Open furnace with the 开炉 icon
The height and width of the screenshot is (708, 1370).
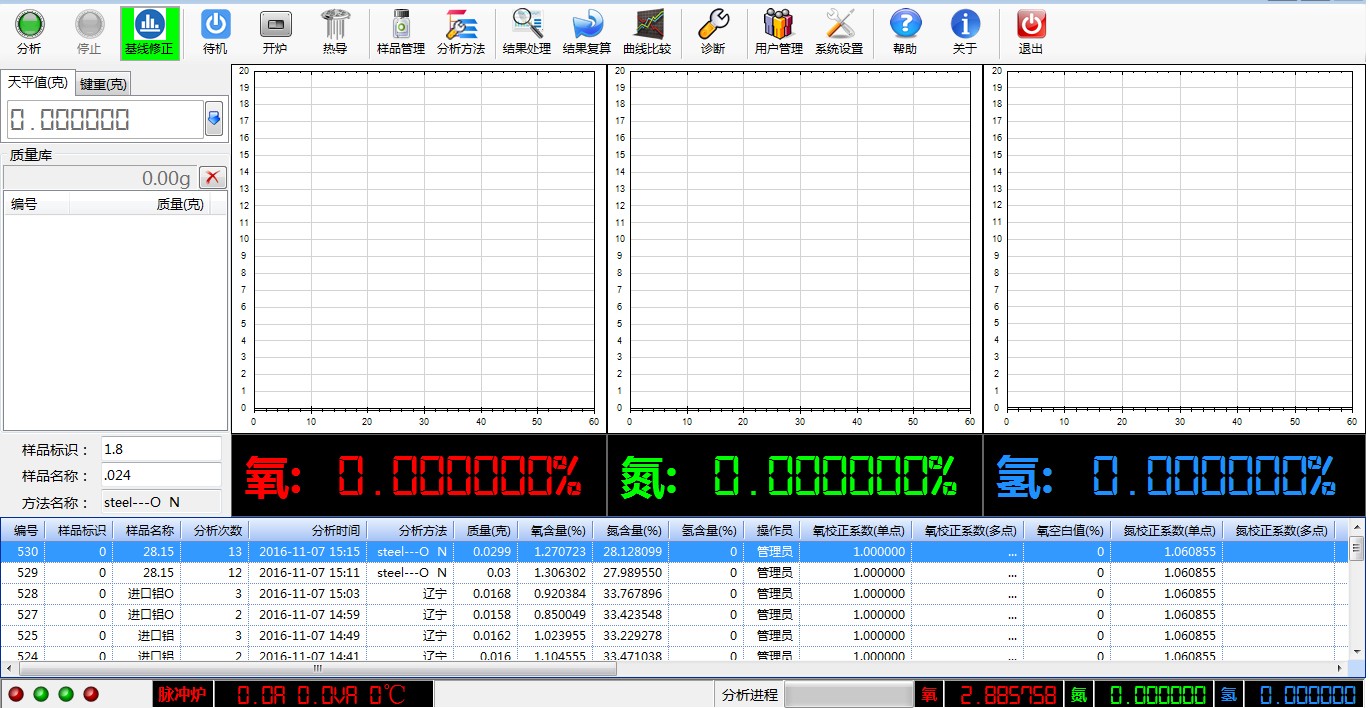[275, 32]
